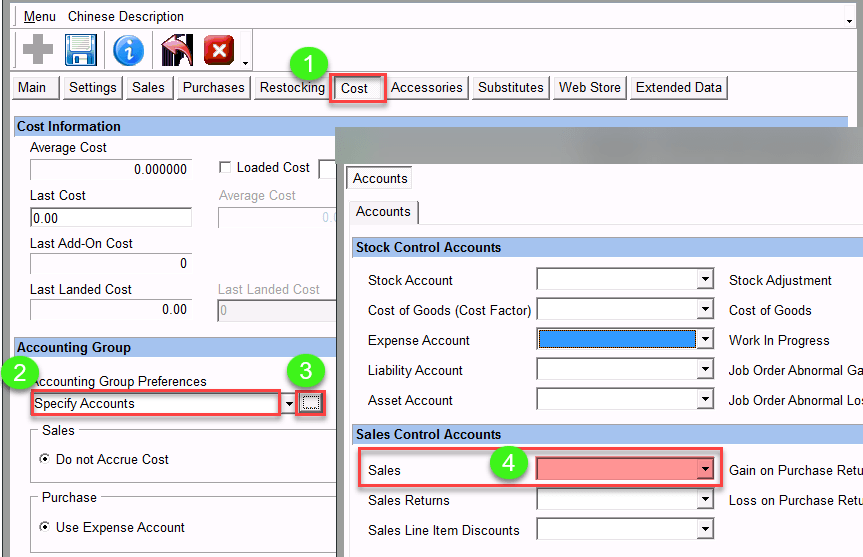Image resolution: width=863 pixels, height=557 pixels.
Task: Click the Web Store tab button
Action: 589,88
